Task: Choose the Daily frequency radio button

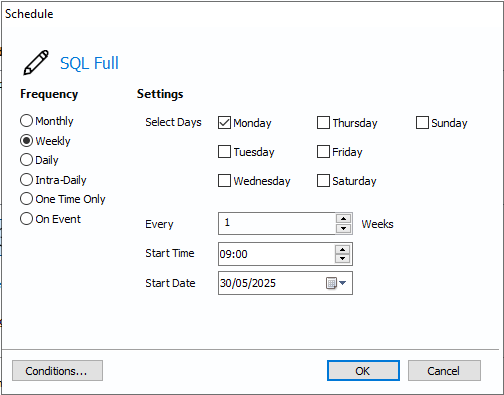Action: tap(26, 160)
